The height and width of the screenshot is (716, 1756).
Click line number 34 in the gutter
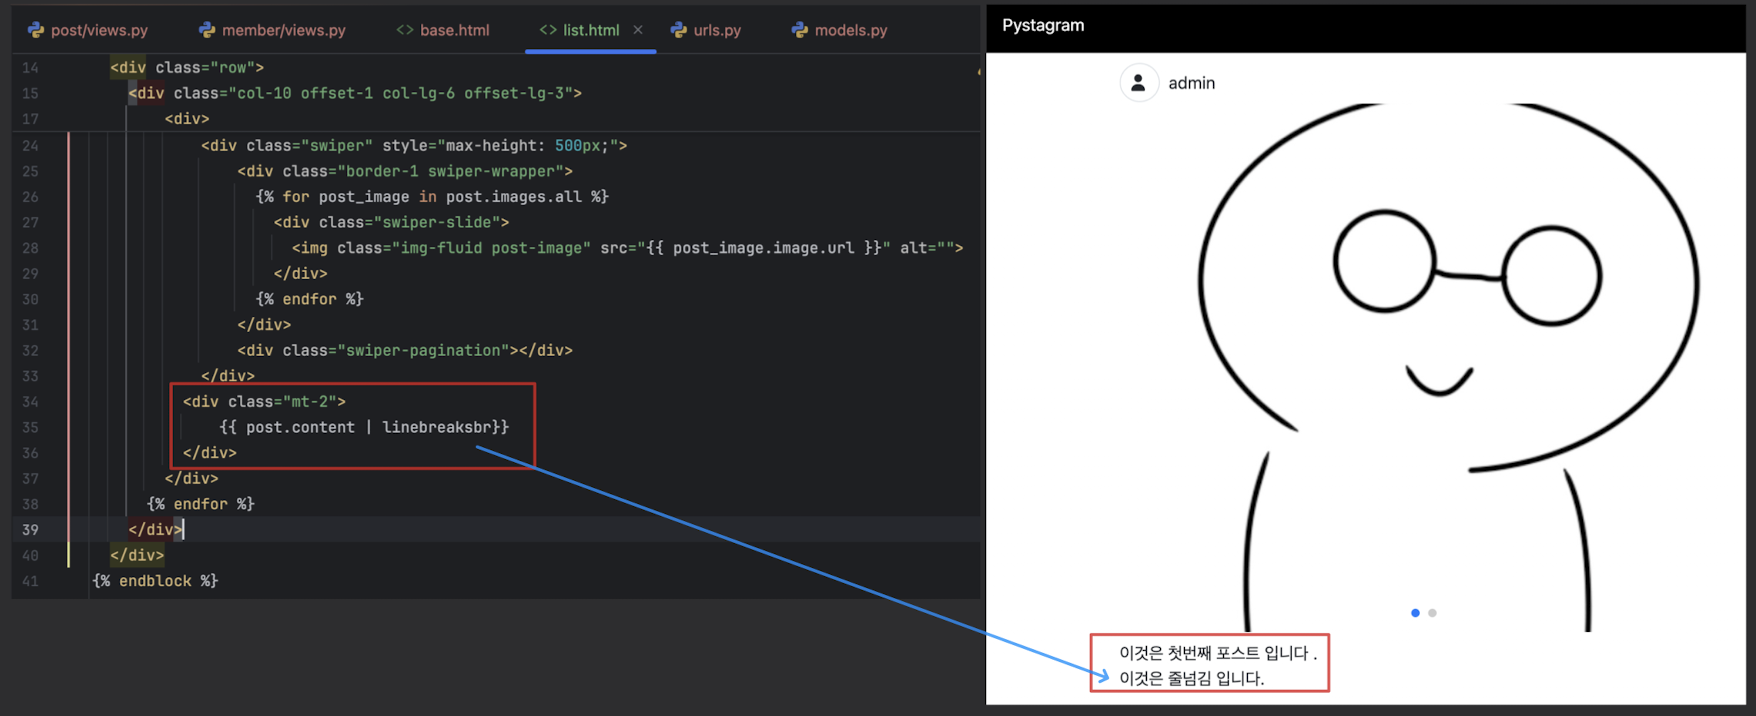(30, 402)
